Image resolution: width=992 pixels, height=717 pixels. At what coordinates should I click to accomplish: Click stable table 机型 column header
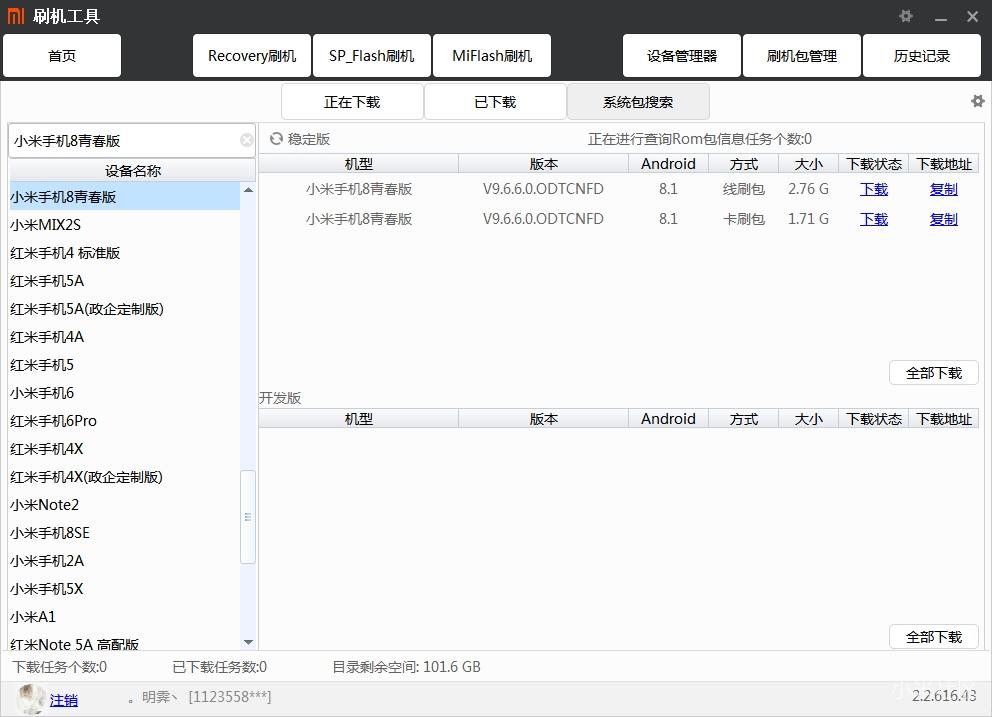point(359,164)
